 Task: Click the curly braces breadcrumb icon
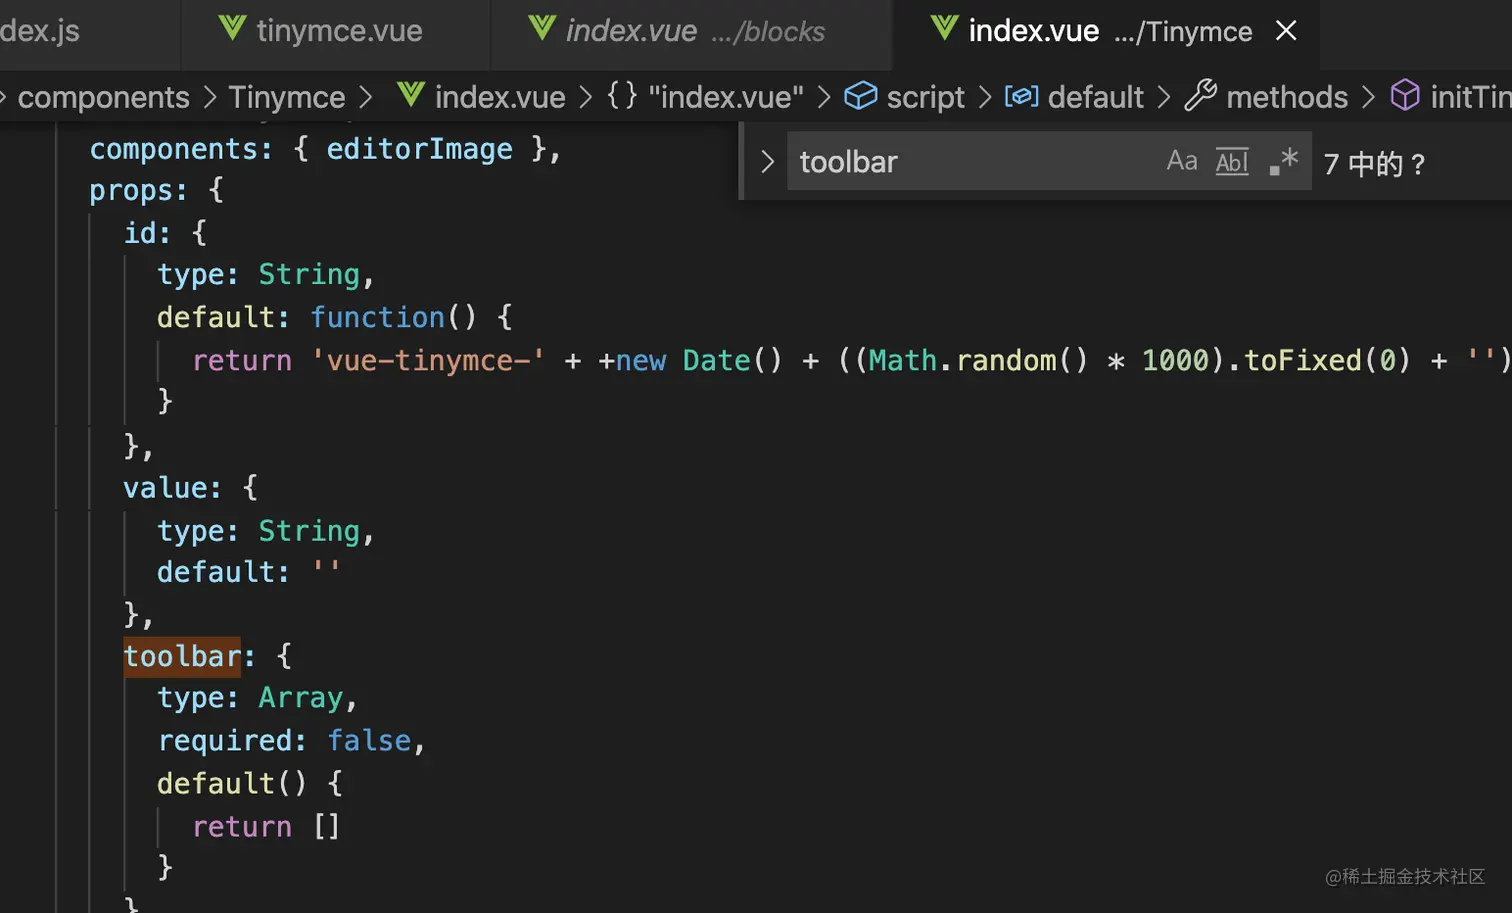coord(622,96)
